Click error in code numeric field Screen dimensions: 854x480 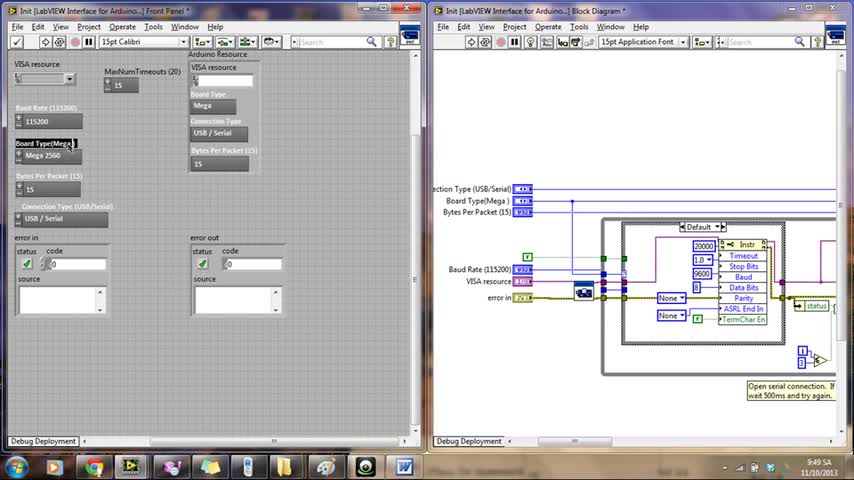[77, 264]
